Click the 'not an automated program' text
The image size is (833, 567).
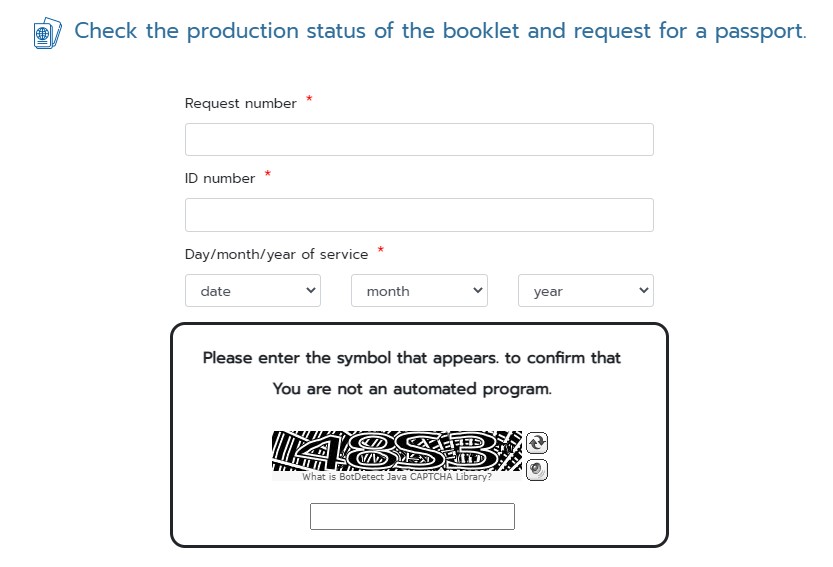tap(412, 389)
